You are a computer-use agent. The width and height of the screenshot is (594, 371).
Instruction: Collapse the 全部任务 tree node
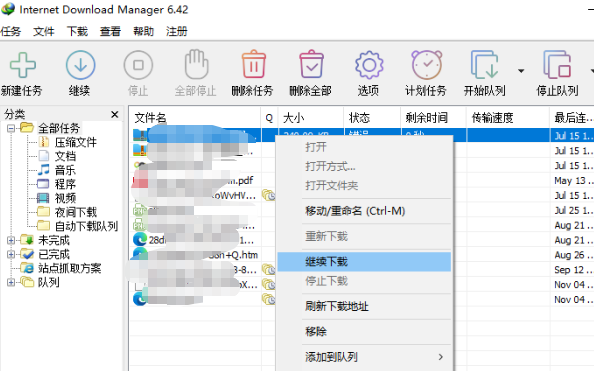coord(11,128)
